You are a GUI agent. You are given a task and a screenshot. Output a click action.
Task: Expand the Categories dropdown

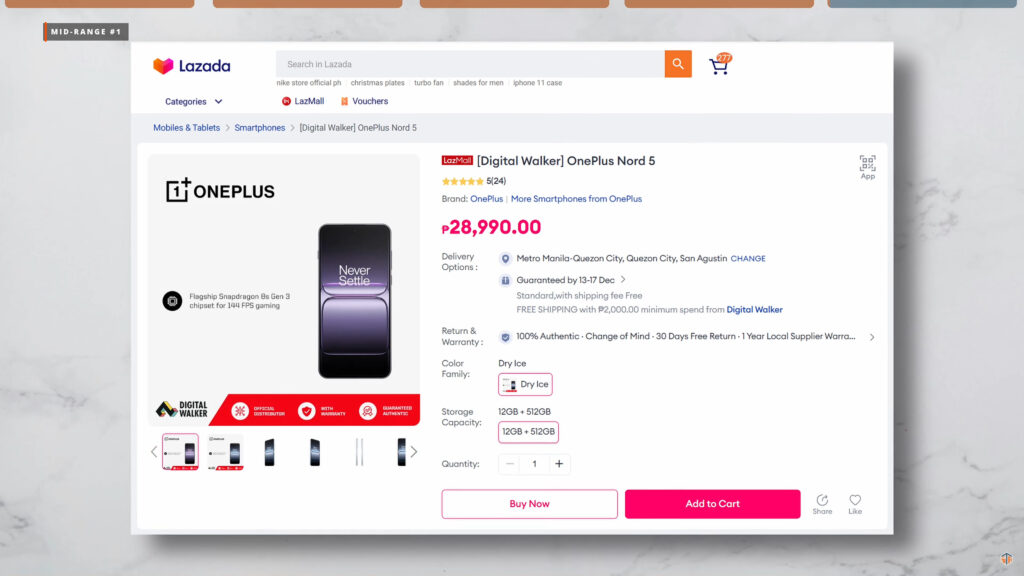pos(194,101)
